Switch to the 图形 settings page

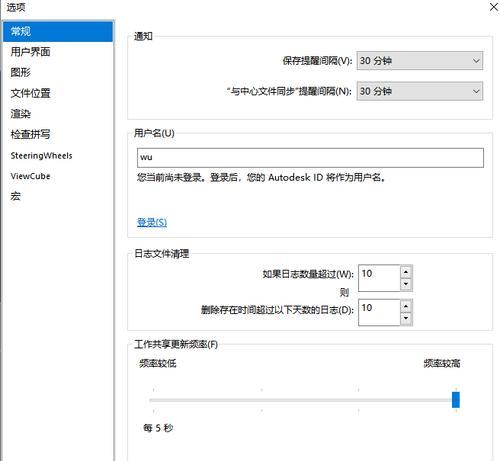coord(20,72)
